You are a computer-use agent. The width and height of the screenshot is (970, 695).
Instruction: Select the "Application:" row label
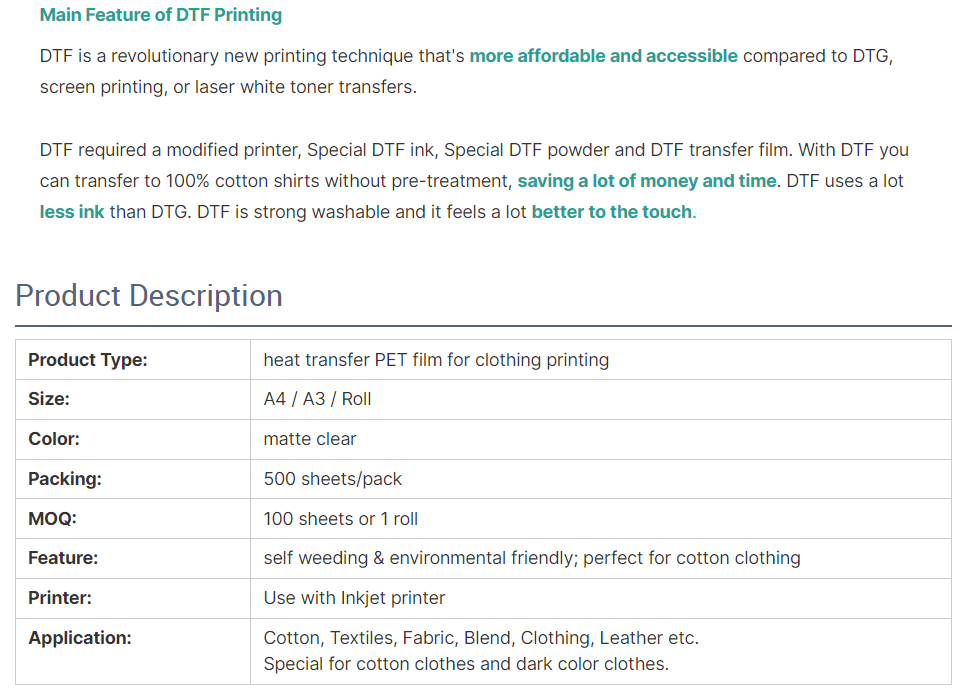(80, 638)
